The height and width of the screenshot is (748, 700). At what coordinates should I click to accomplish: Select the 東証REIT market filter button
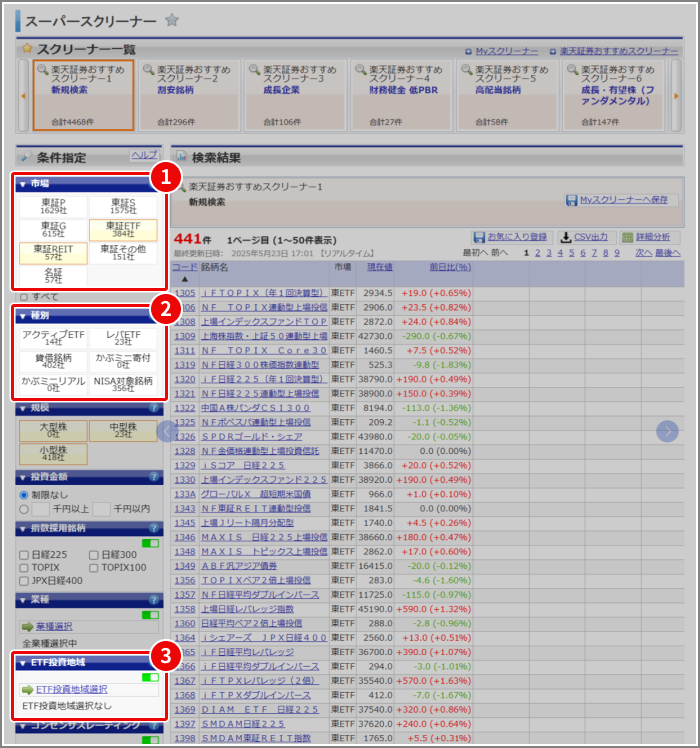(53, 253)
